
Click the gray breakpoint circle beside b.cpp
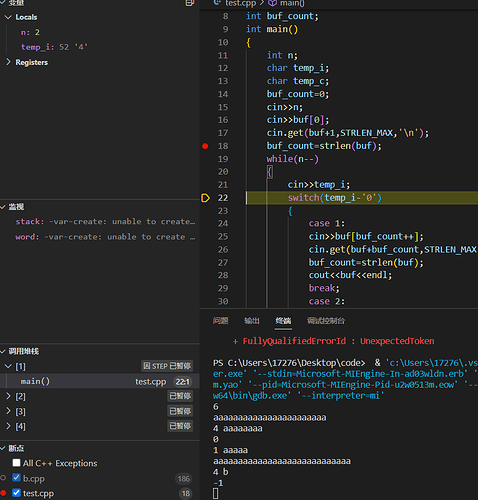(3, 478)
